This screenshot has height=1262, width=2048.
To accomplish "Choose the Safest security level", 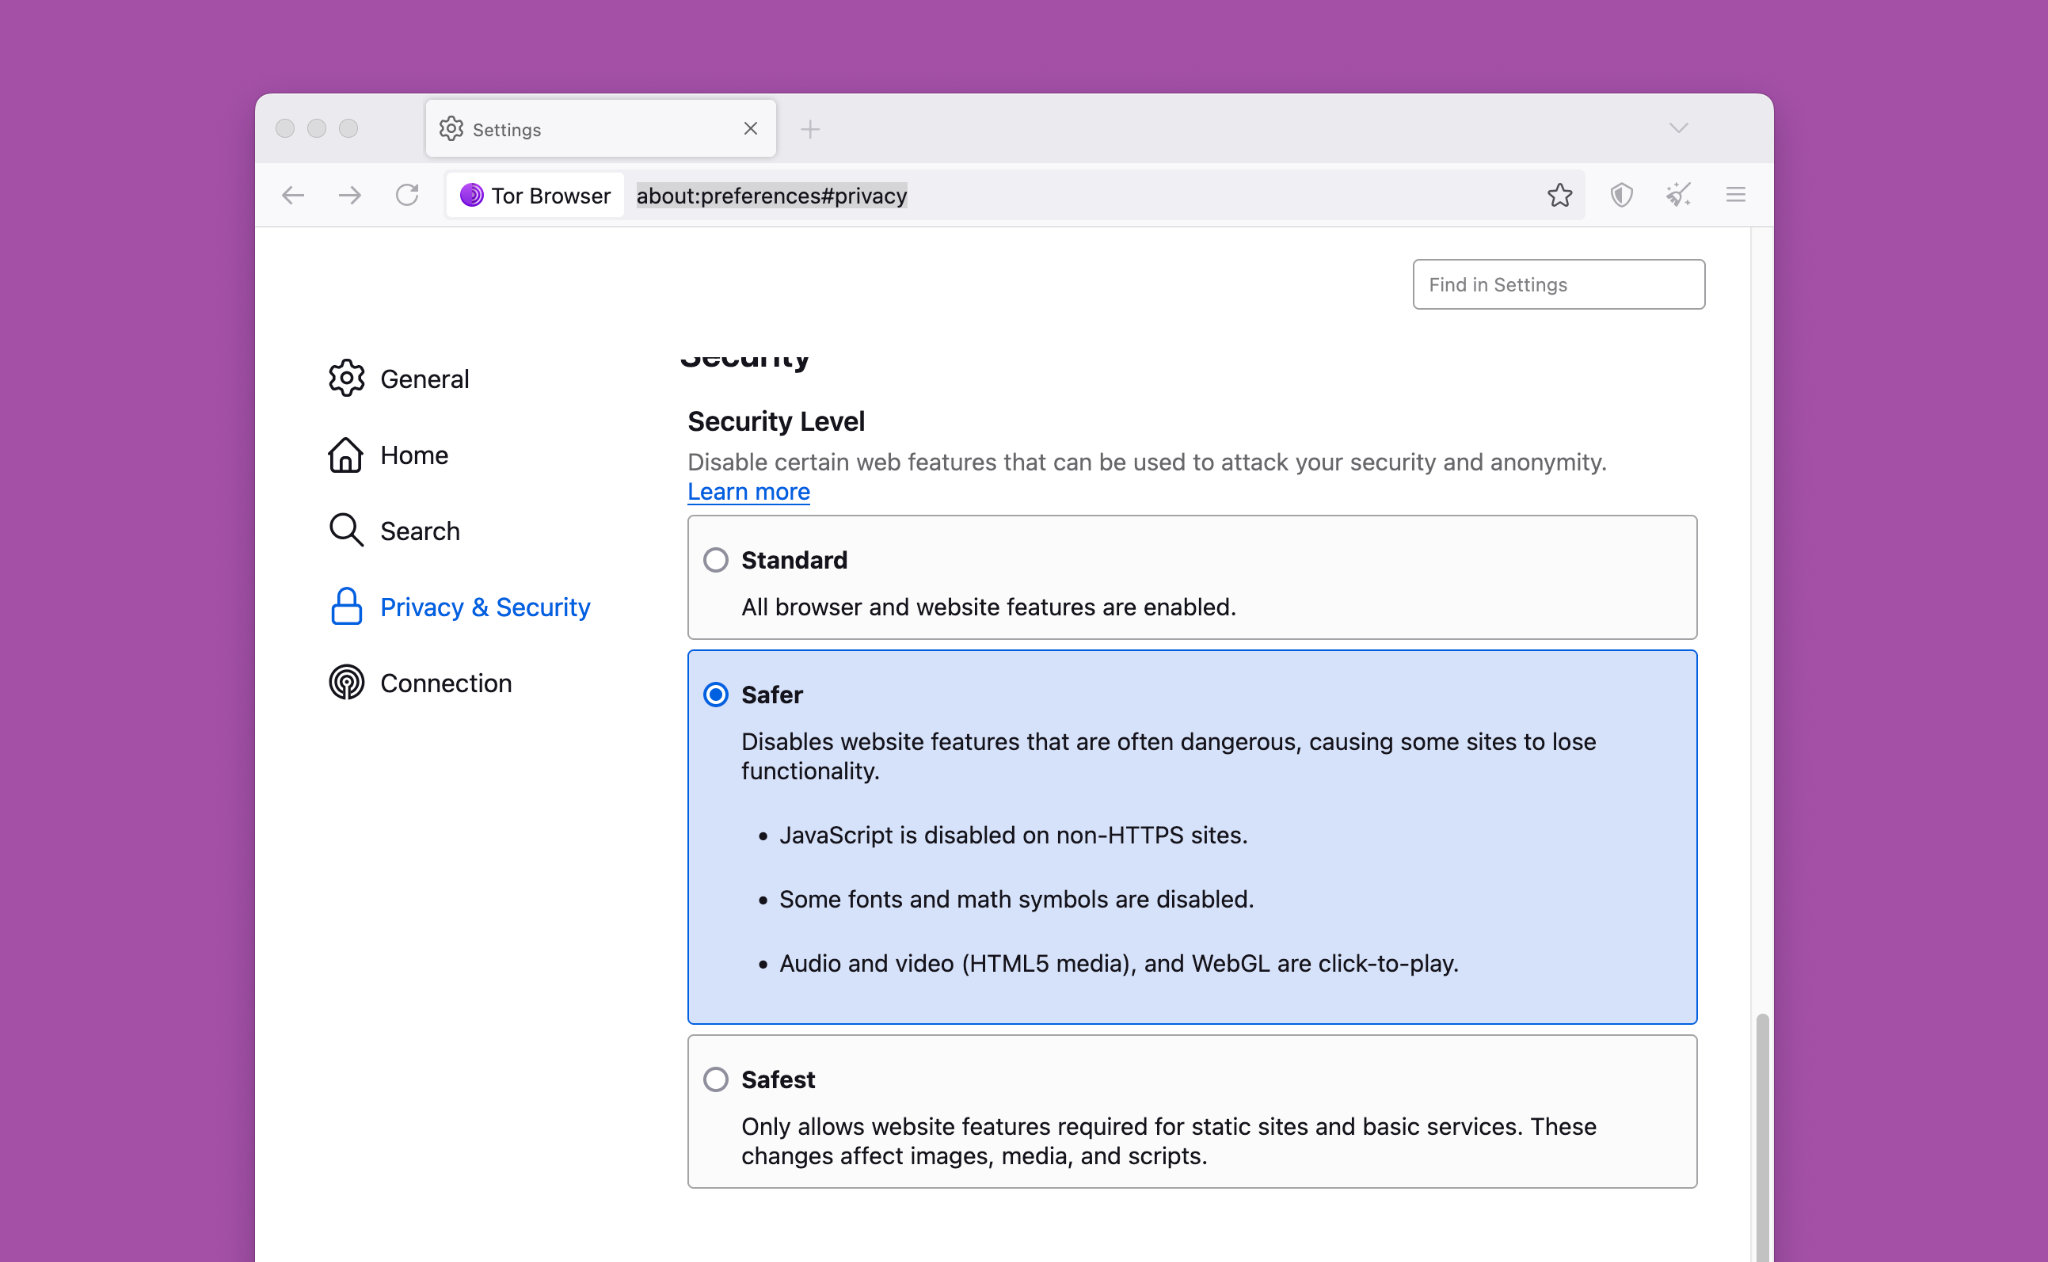I will tap(716, 1080).
